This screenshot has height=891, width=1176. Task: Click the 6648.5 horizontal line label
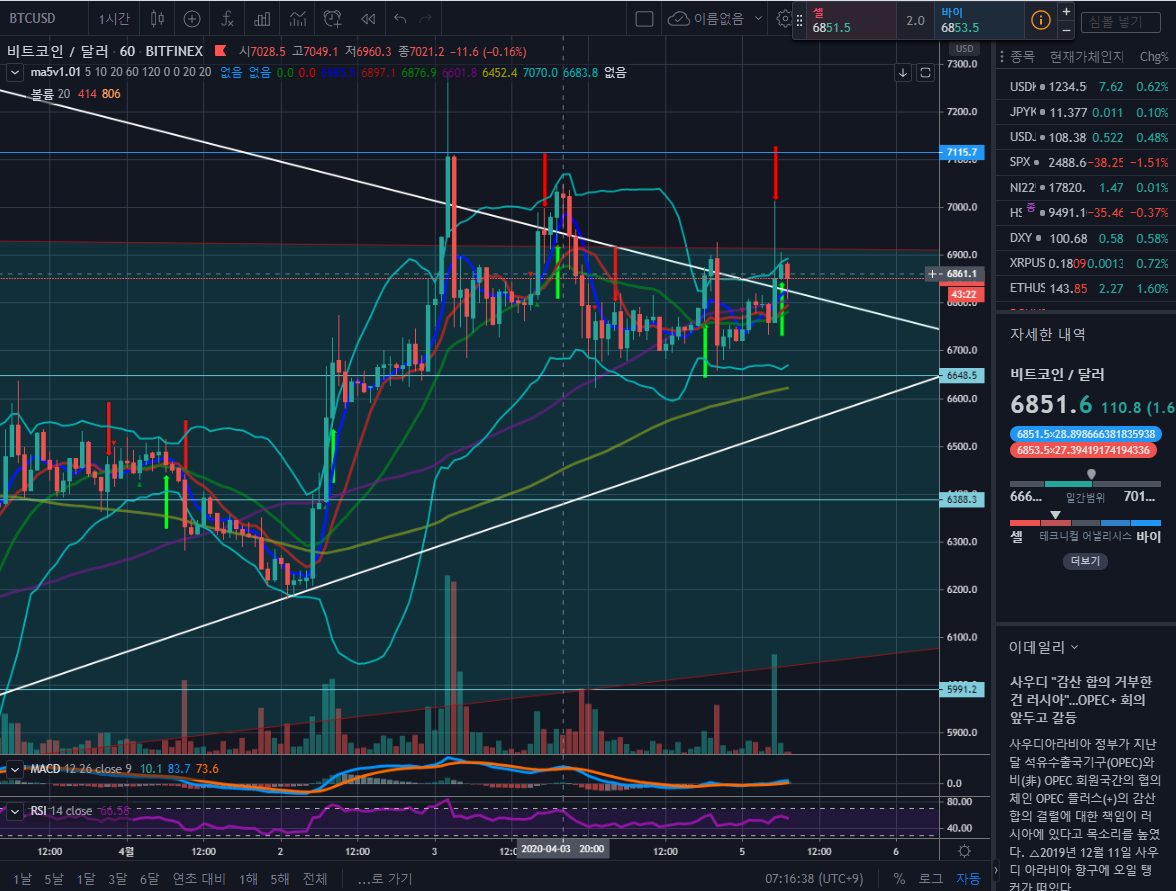pos(962,375)
